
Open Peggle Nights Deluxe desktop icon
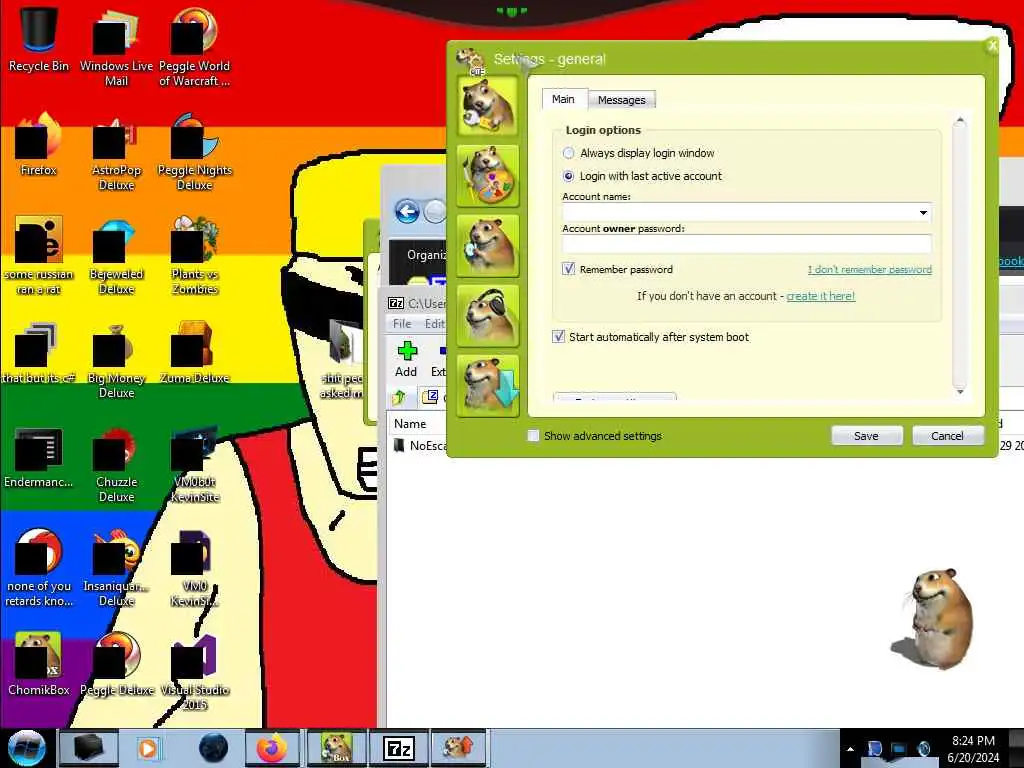pyautogui.click(x=194, y=152)
